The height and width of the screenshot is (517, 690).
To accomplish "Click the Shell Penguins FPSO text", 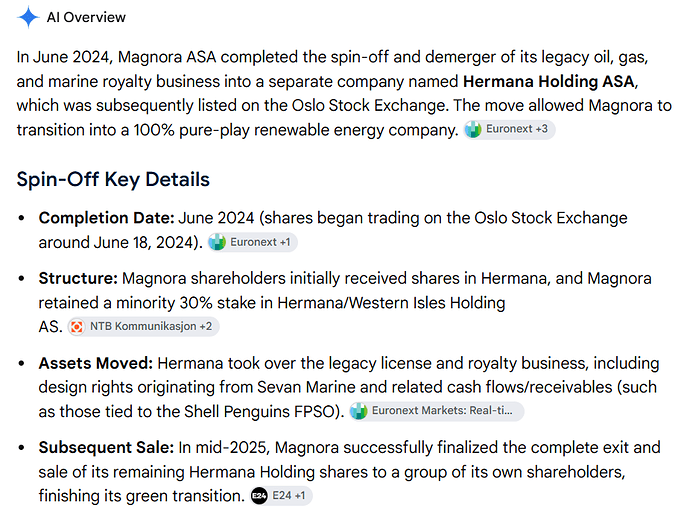I will tap(260, 411).
